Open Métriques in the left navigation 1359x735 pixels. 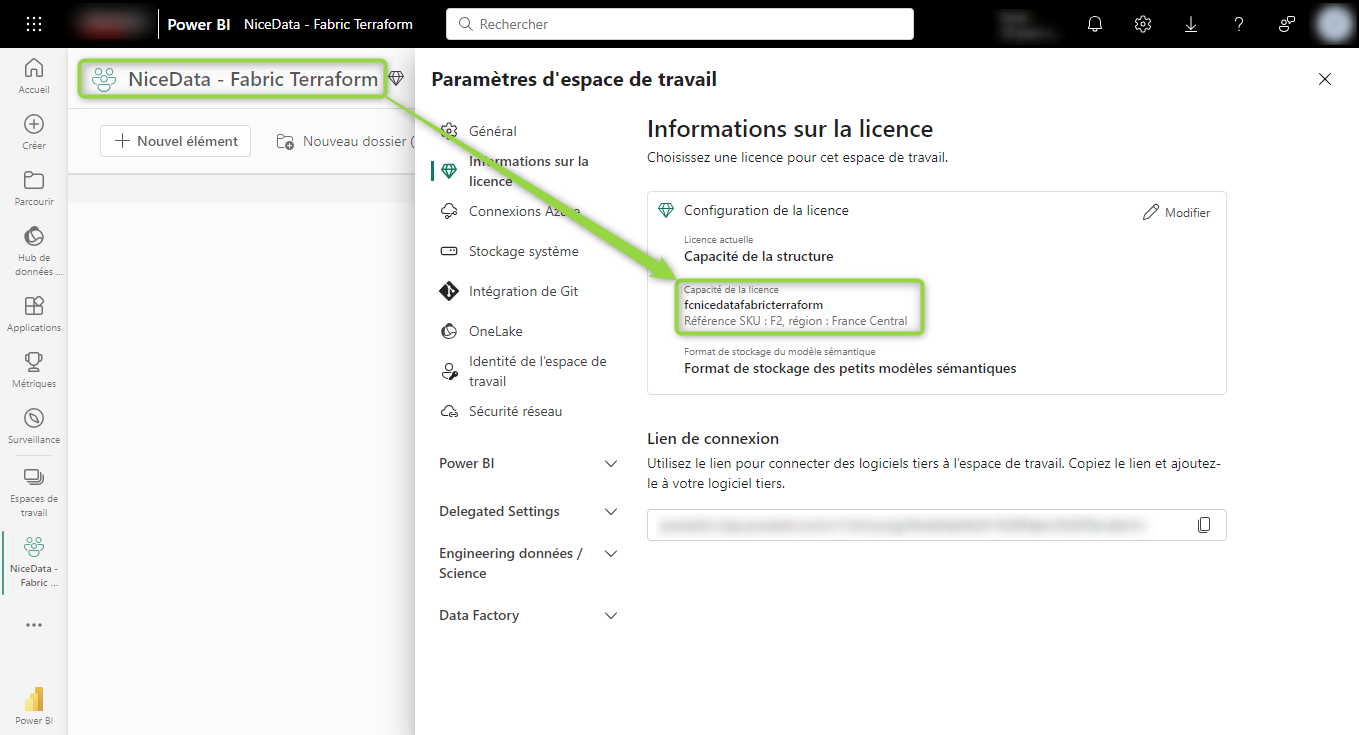pos(34,370)
